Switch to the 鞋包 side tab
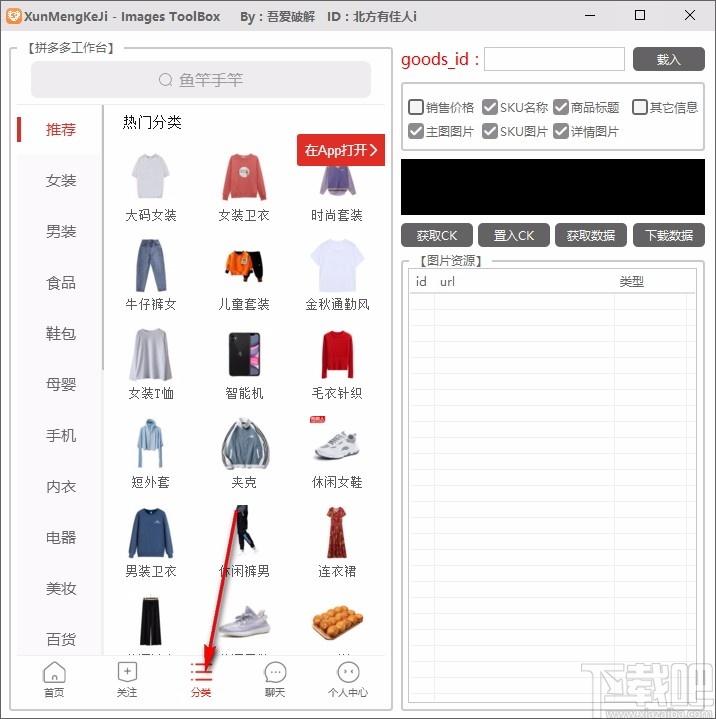Image resolution: width=716 pixels, height=719 pixels. pos(61,333)
